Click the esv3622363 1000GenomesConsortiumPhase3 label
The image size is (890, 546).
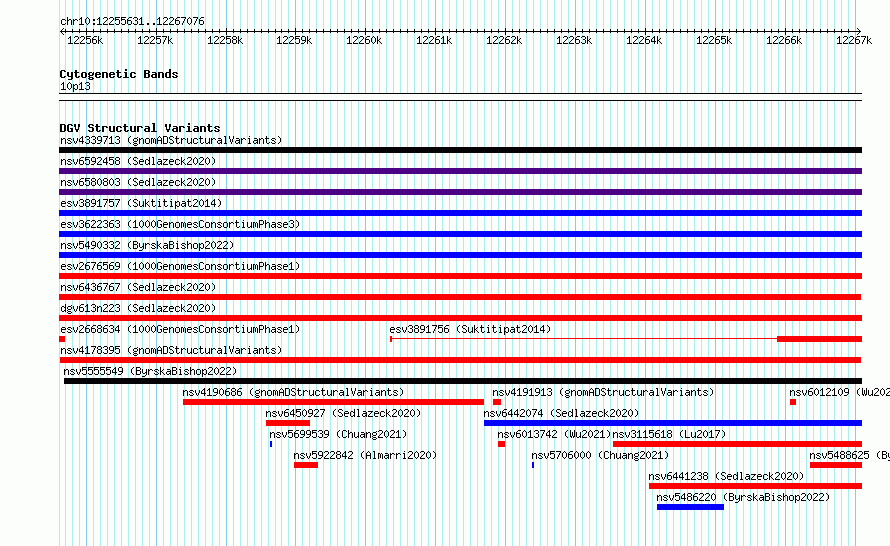(x=180, y=224)
